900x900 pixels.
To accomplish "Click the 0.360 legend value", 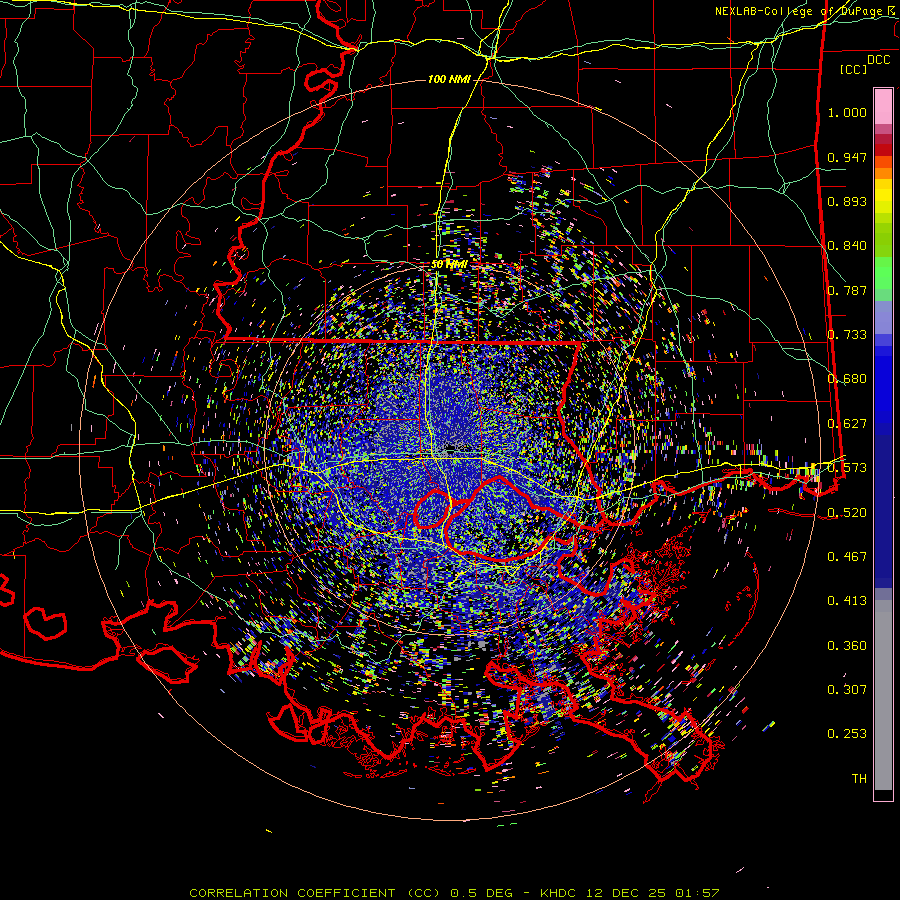I will tap(847, 646).
